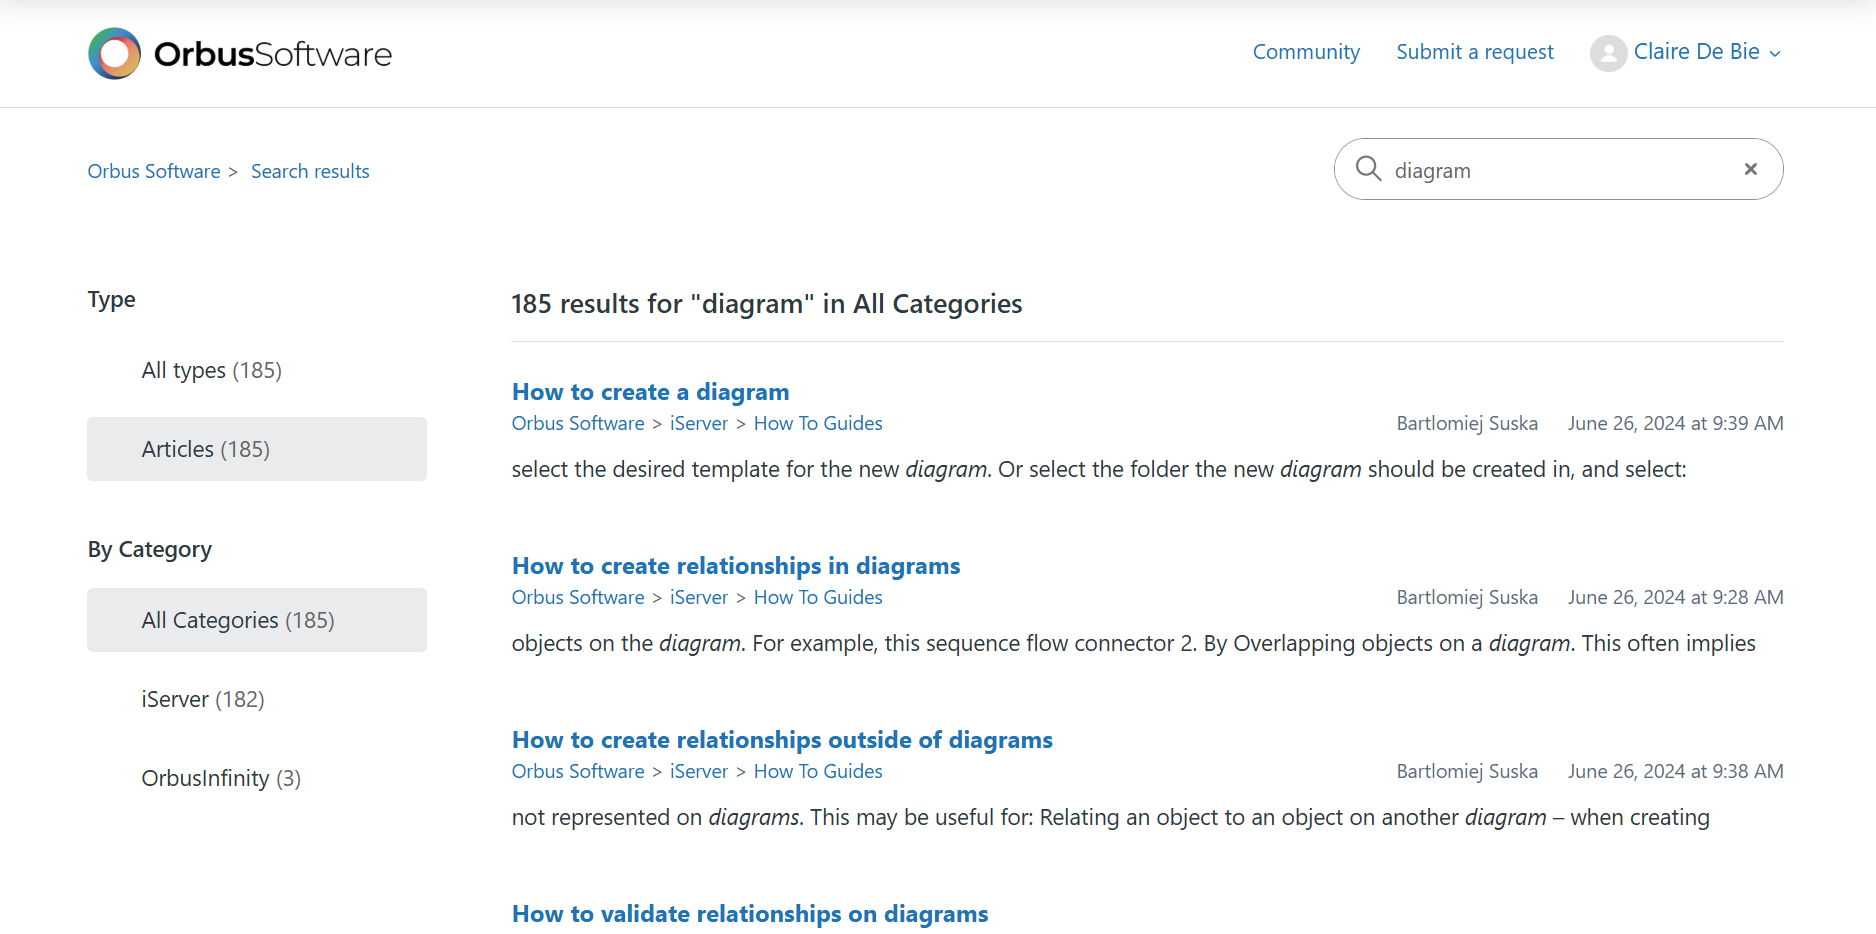Screen dimensions: 1876x934
Task: Go to Orbus Software breadcrumb home
Action: pyautogui.click(x=154, y=171)
